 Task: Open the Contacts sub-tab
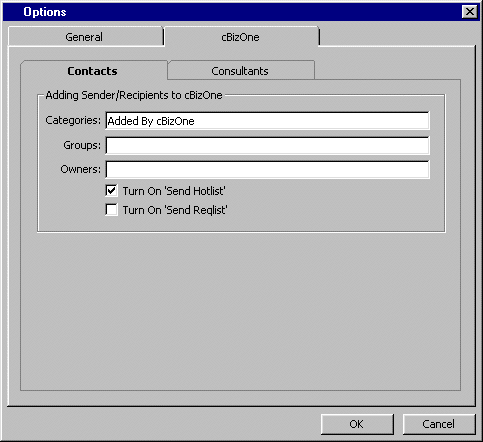93,71
